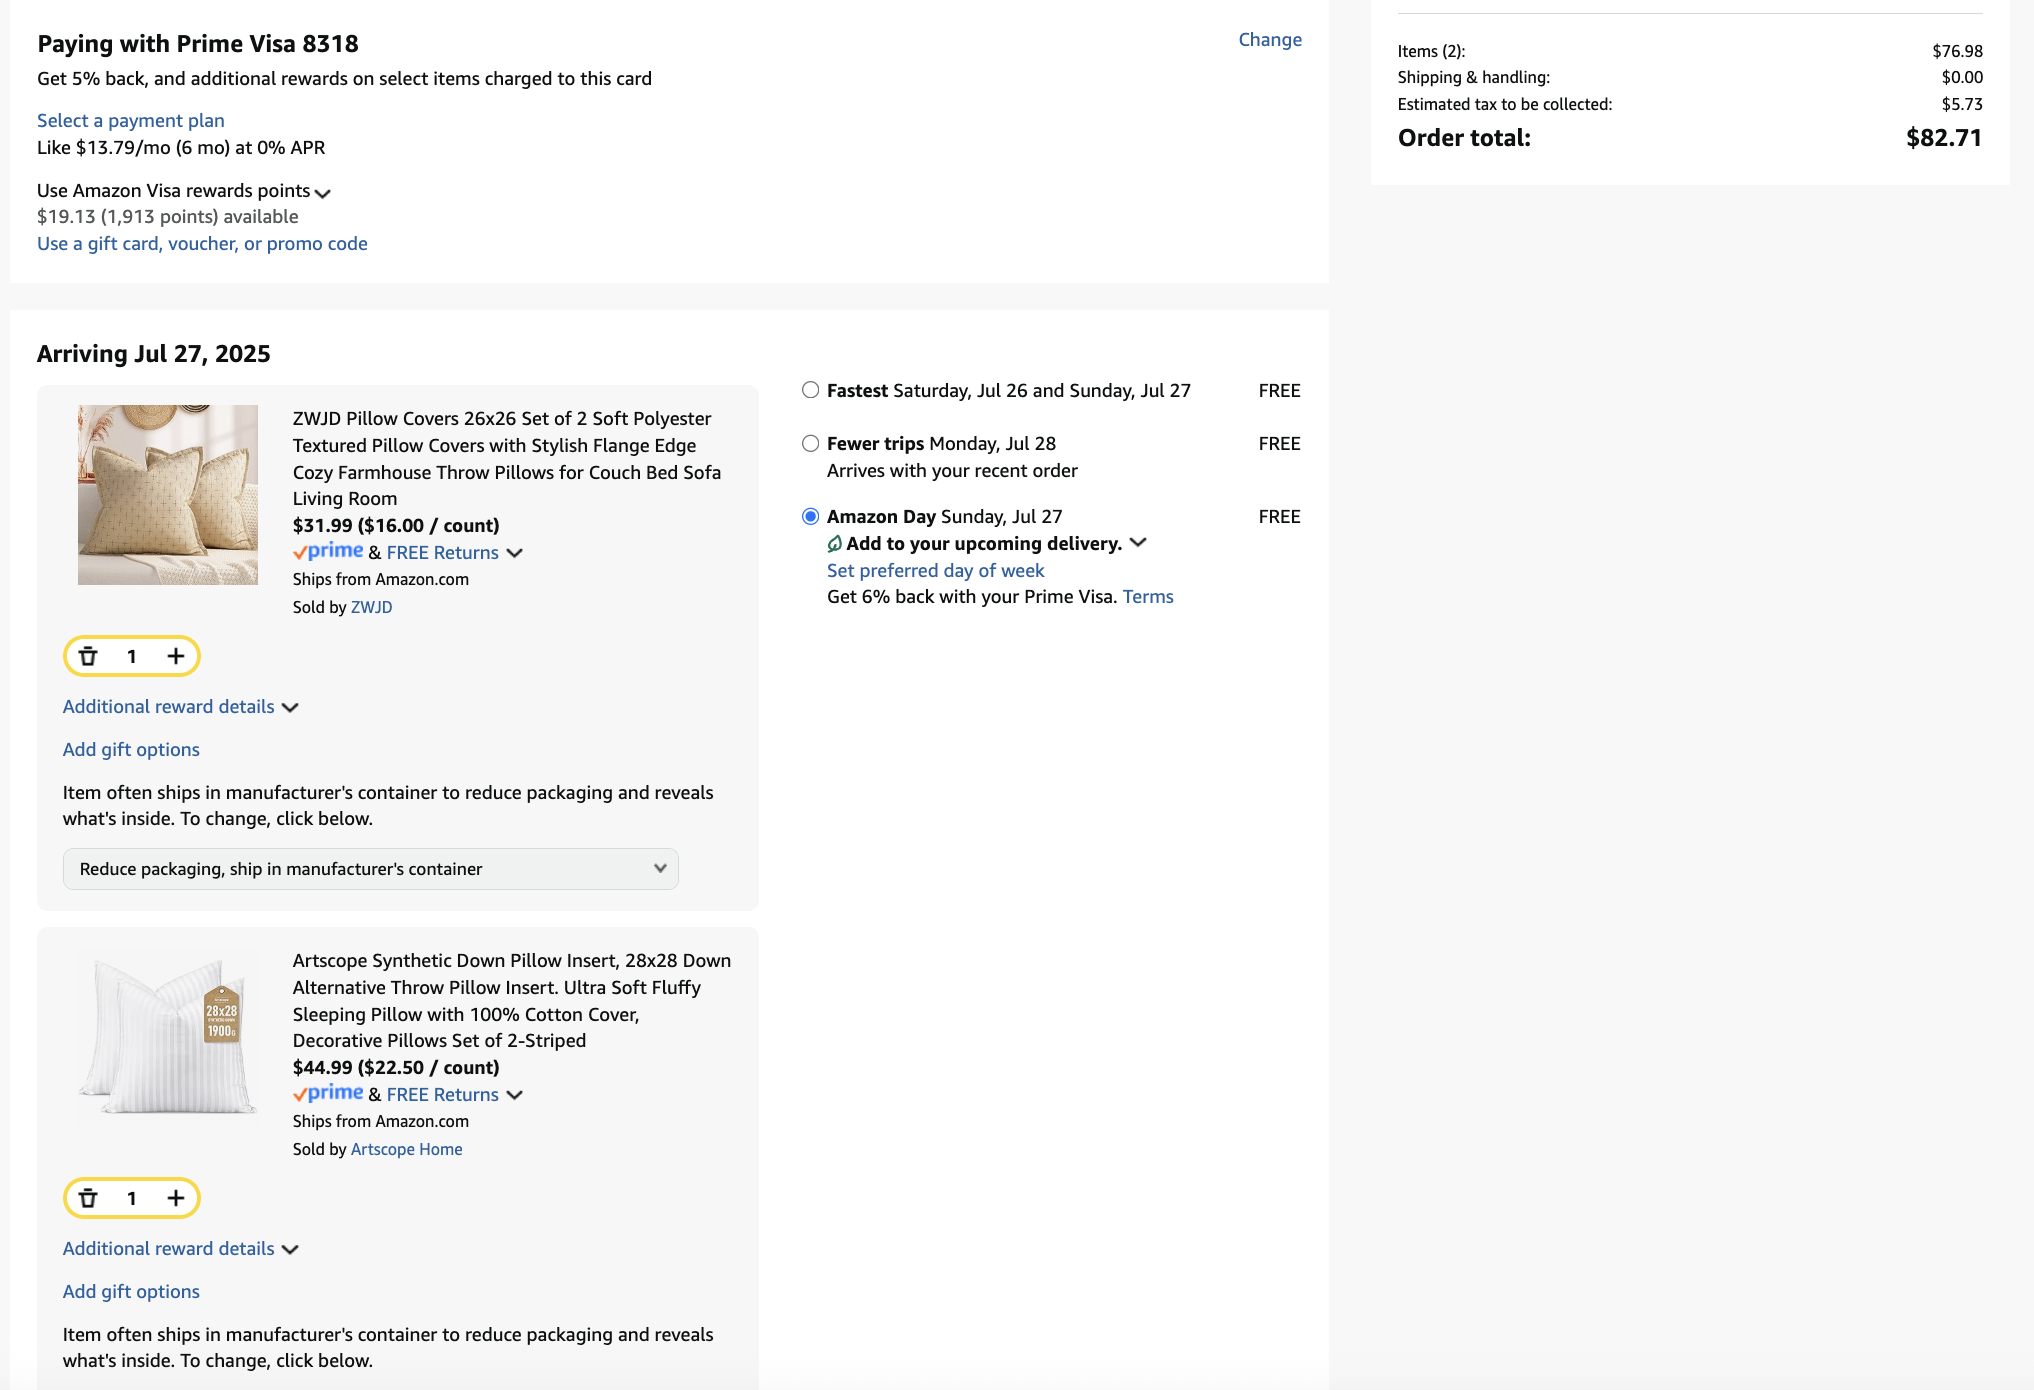Select Fewer trips Monday Jul 28 option

click(810, 443)
